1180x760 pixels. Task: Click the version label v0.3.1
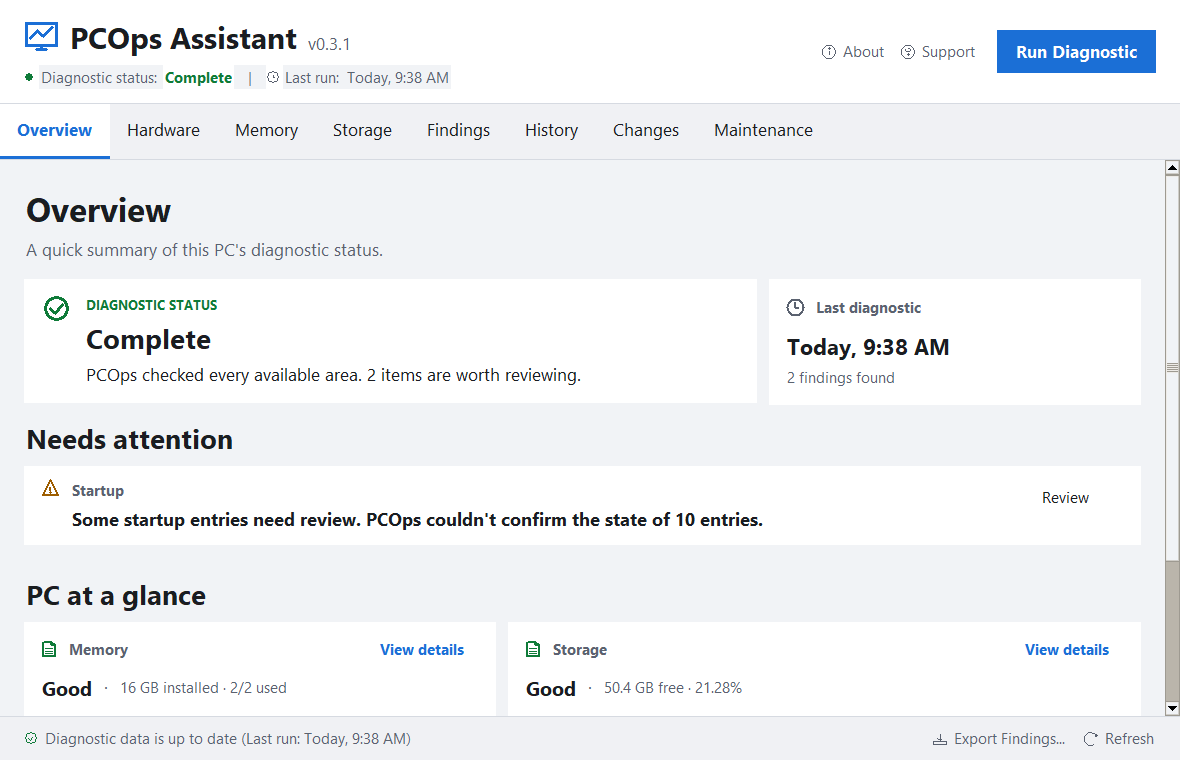[329, 44]
